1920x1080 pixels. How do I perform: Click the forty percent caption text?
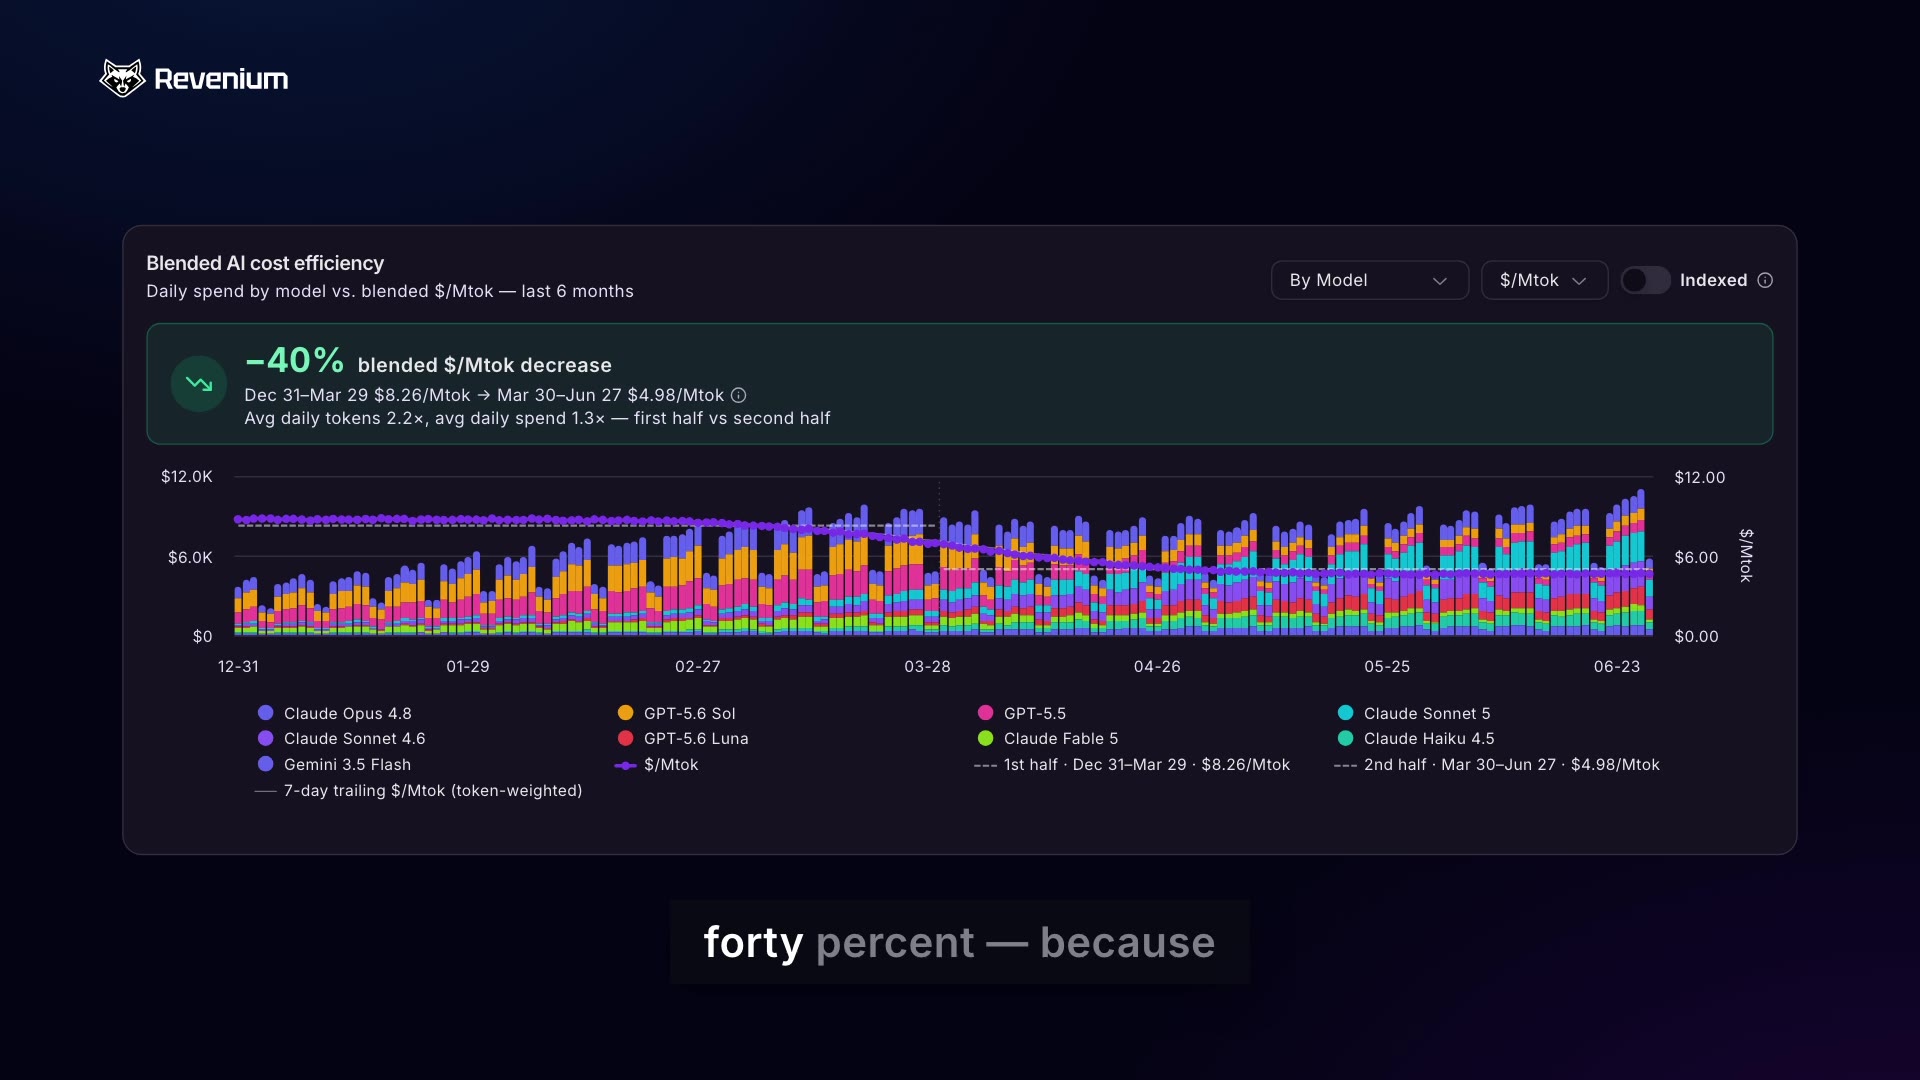[x=960, y=942]
